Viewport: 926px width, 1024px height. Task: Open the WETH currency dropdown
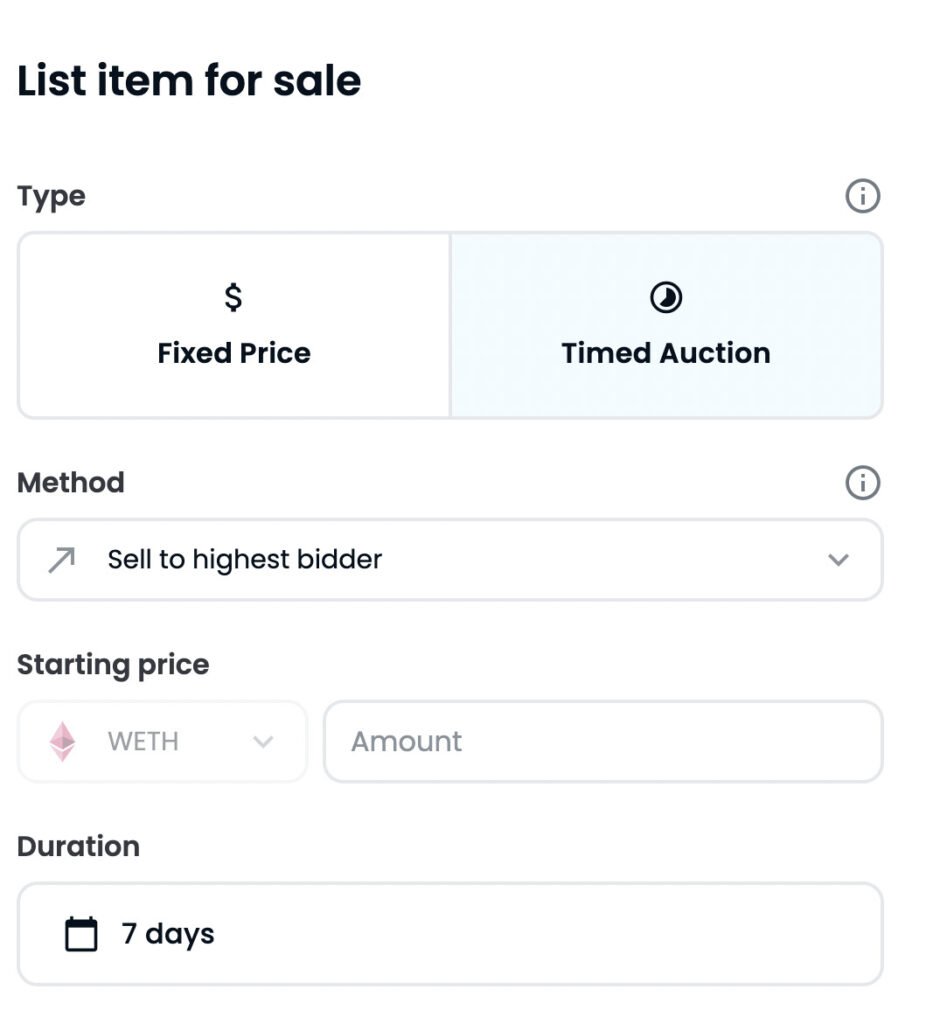(162, 742)
